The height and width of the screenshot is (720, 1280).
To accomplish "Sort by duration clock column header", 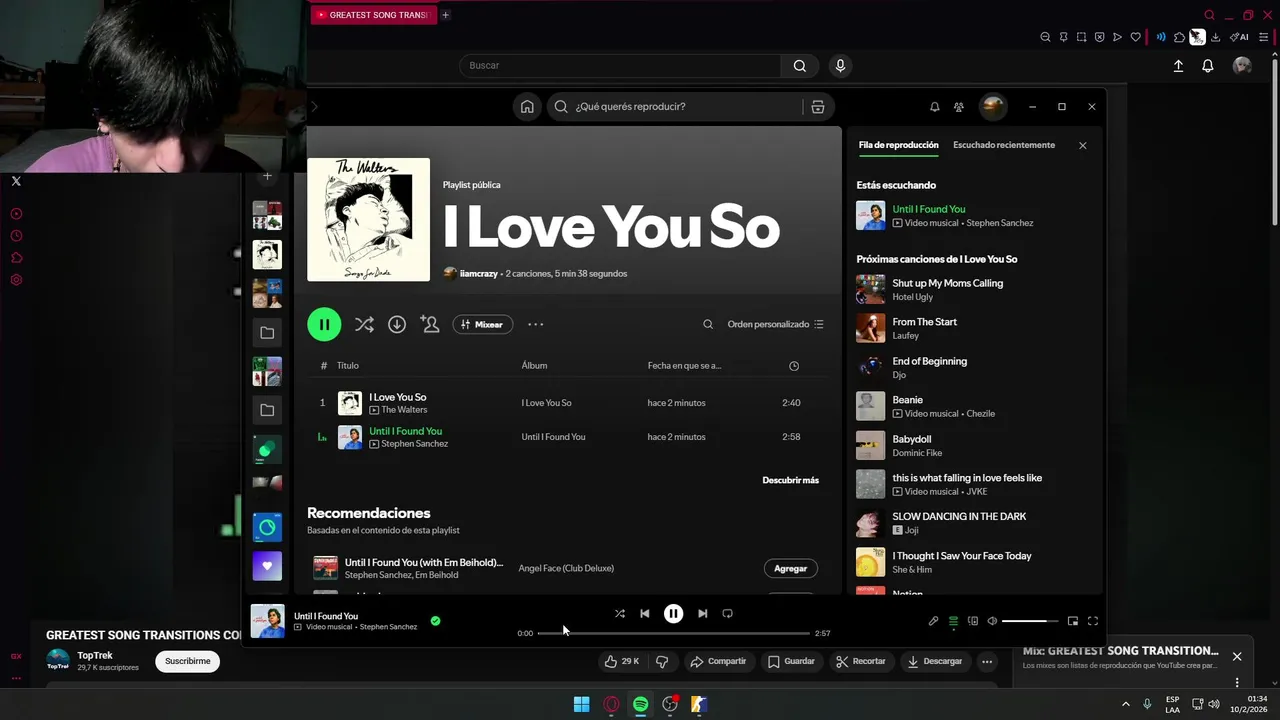I will point(794,366).
